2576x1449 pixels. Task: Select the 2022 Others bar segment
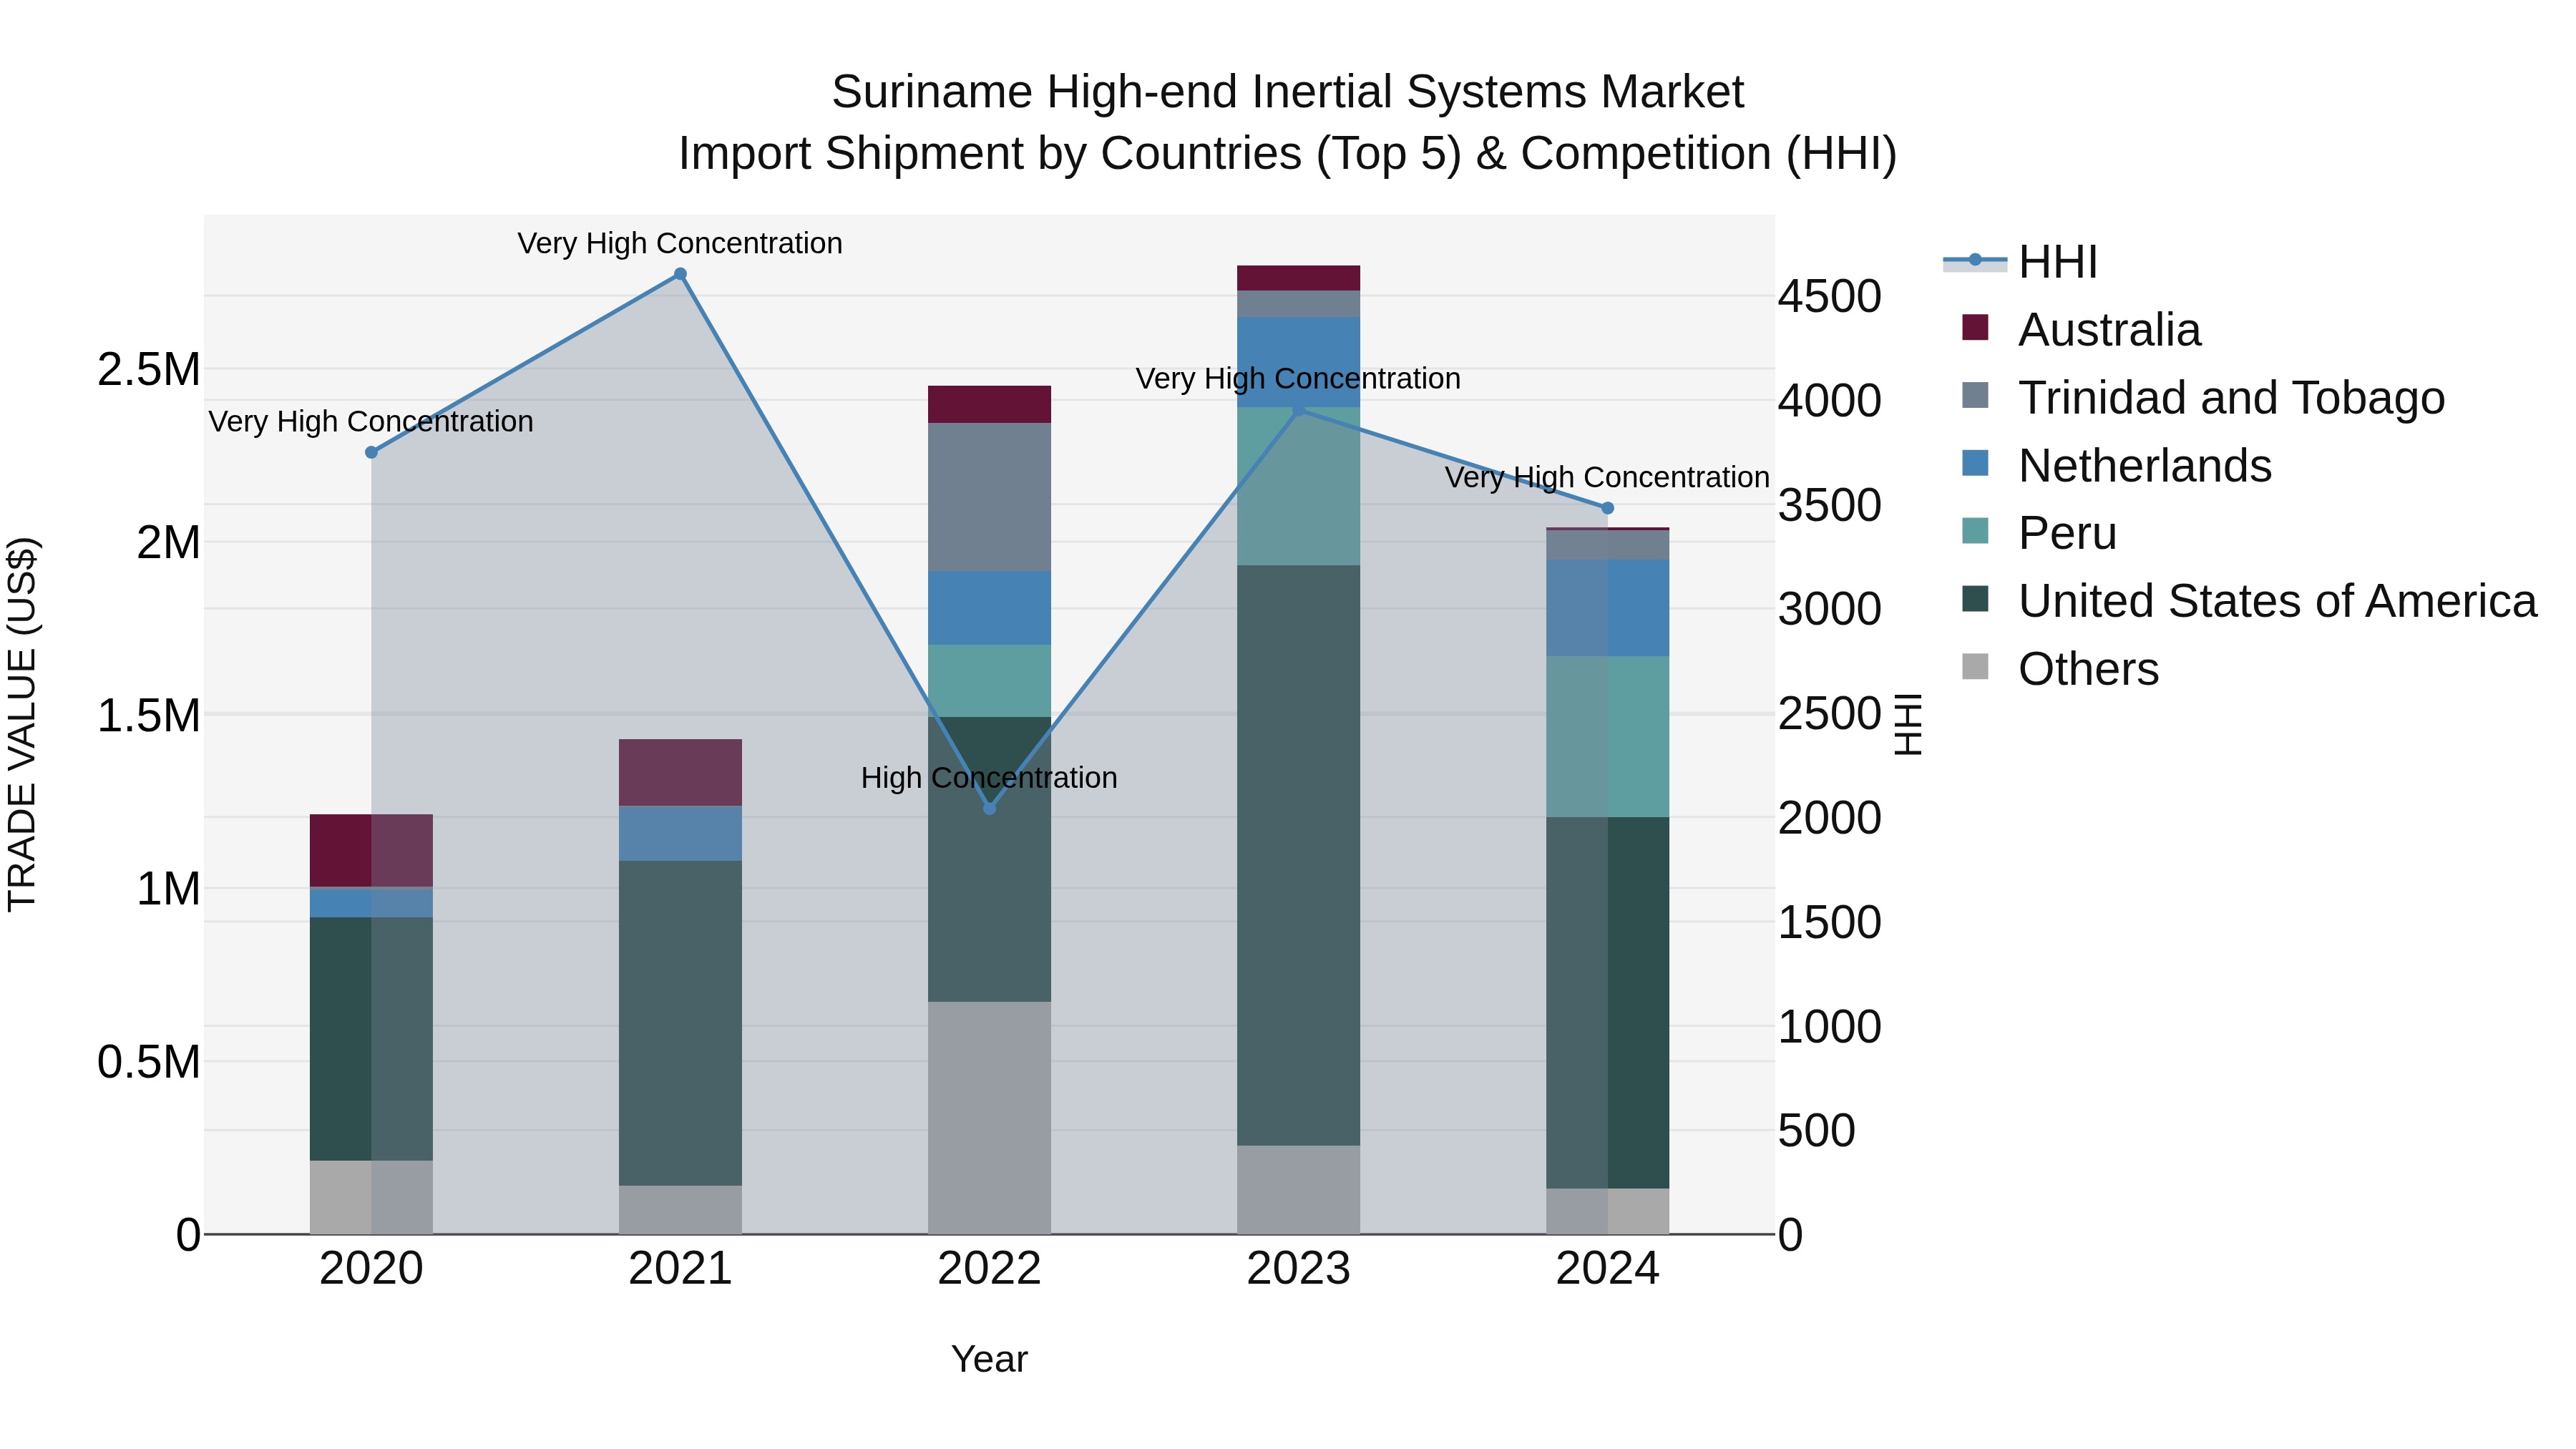989,1117
